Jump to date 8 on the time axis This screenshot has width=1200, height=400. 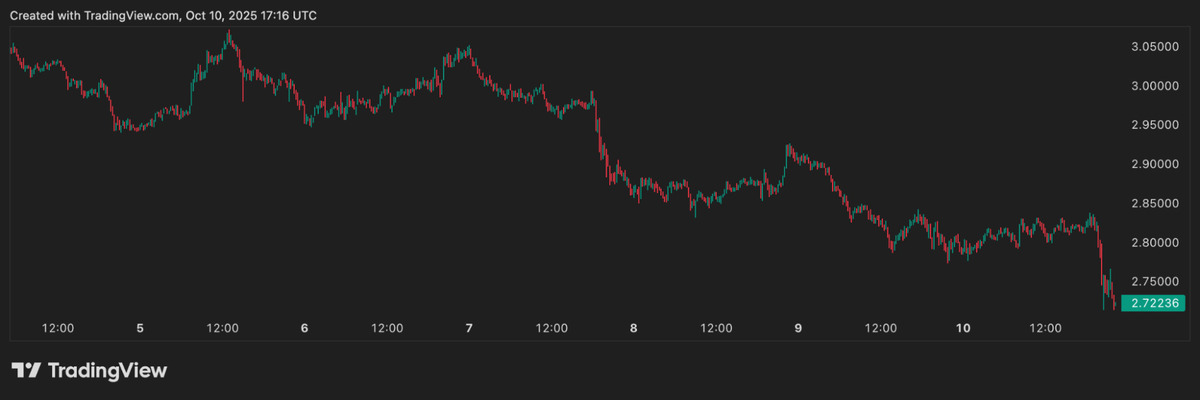point(634,328)
